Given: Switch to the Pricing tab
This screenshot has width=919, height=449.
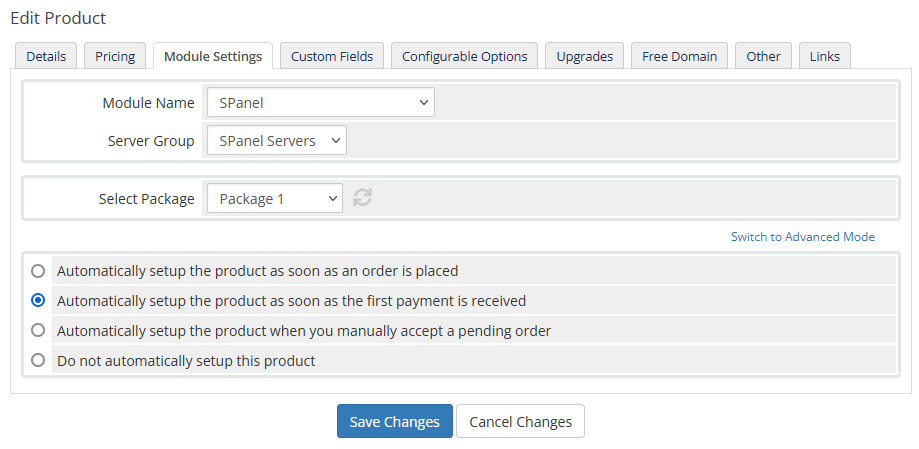Looking at the screenshot, I should [115, 56].
